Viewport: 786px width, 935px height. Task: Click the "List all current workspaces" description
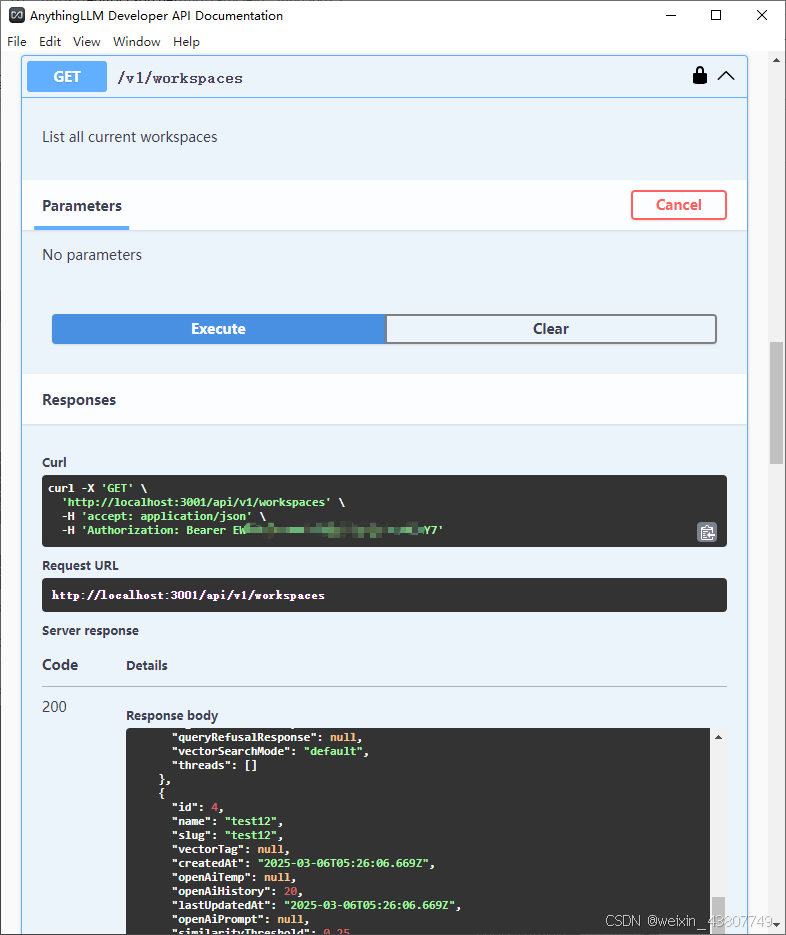tap(129, 137)
